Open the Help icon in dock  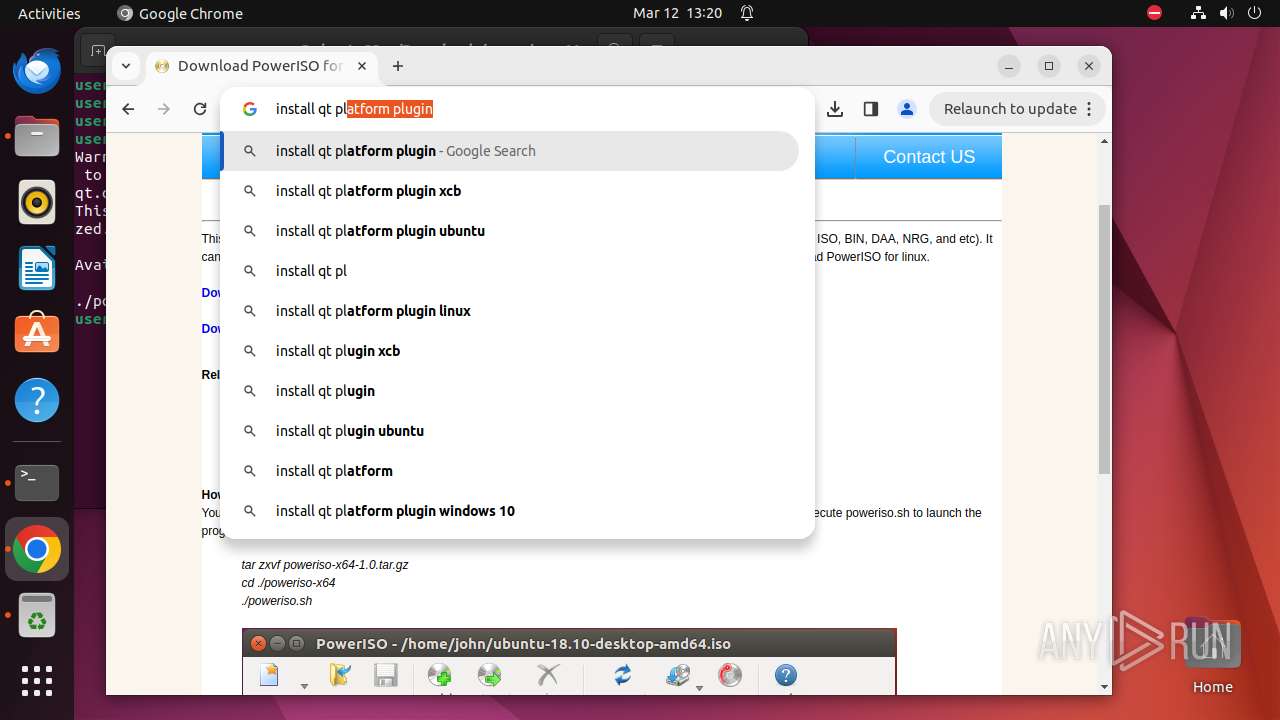[x=37, y=400]
